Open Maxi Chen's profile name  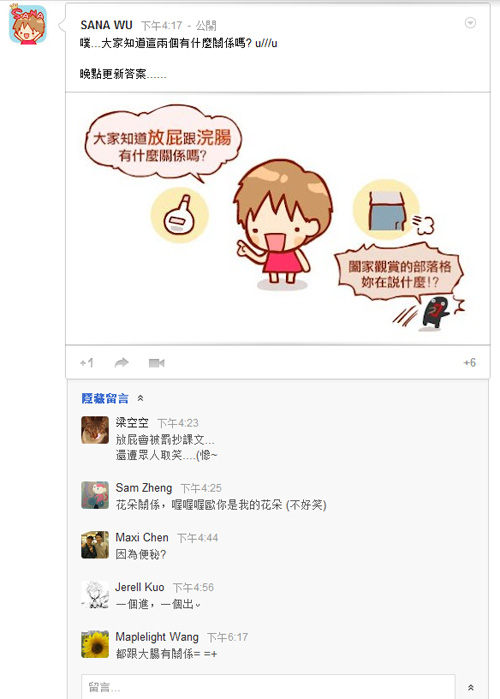(142, 537)
